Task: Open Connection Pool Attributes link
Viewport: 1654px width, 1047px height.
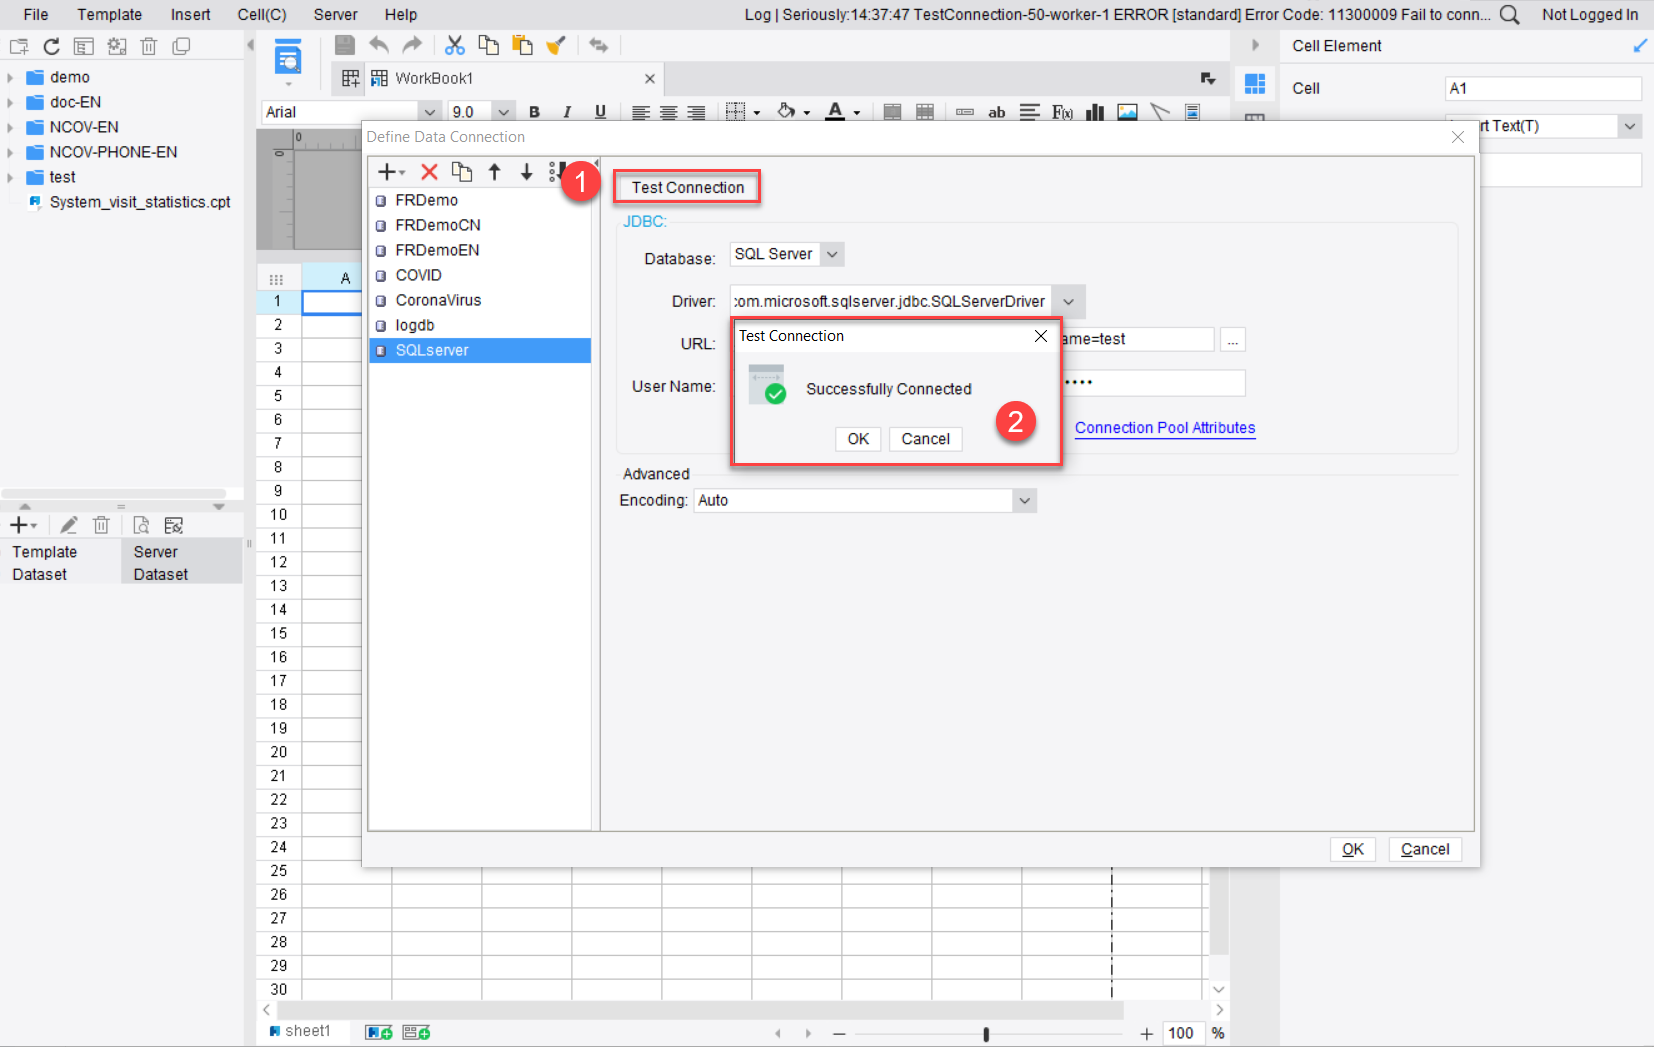Action: point(1165,428)
